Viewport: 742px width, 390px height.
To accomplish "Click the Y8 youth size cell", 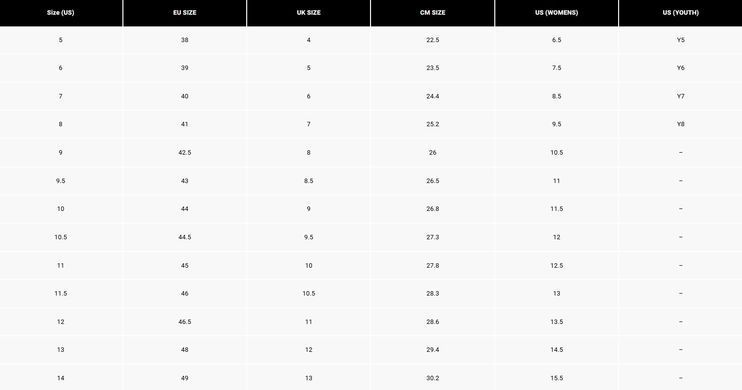I will point(680,124).
